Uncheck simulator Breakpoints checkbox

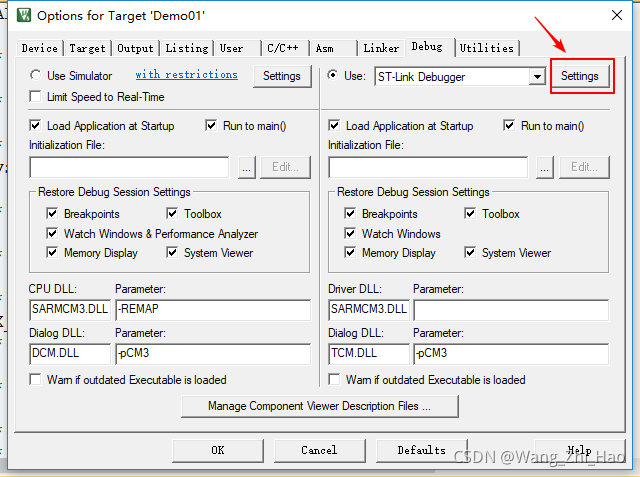coord(52,213)
